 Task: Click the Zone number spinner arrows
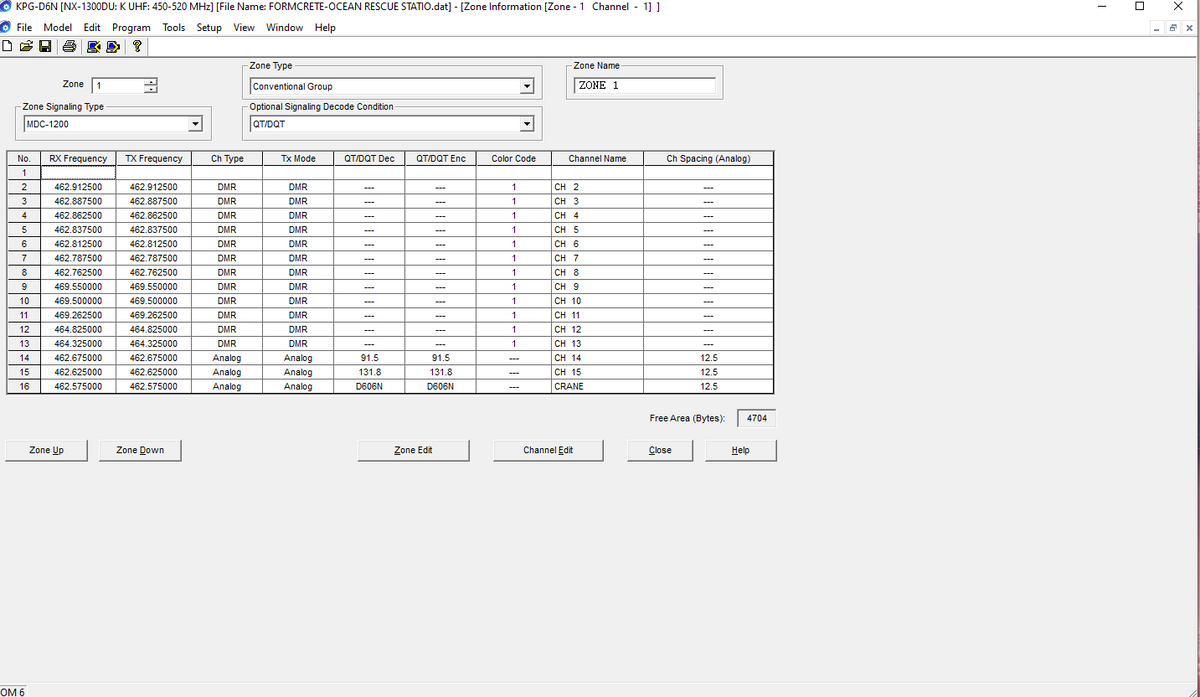click(151, 86)
